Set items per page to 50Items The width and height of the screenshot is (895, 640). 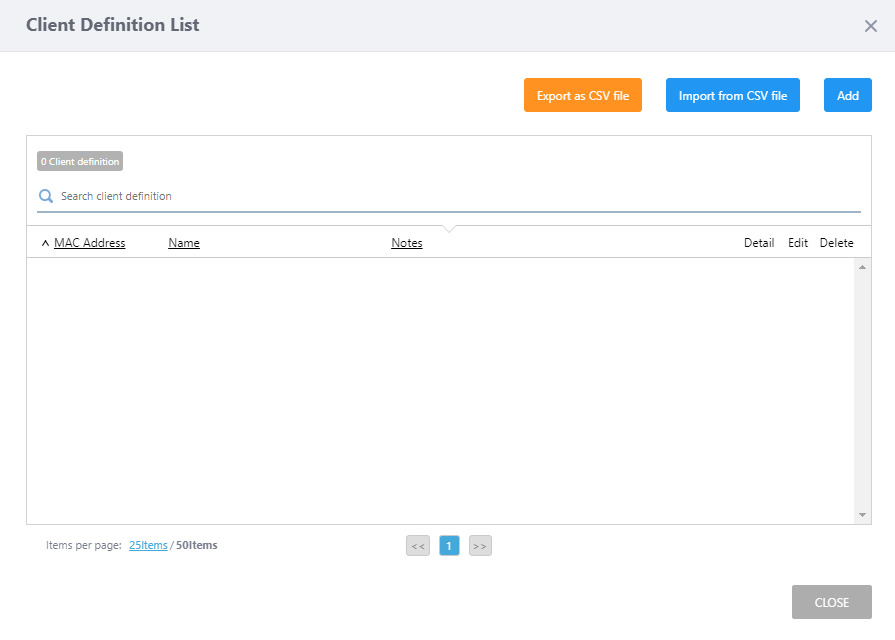[197, 546]
